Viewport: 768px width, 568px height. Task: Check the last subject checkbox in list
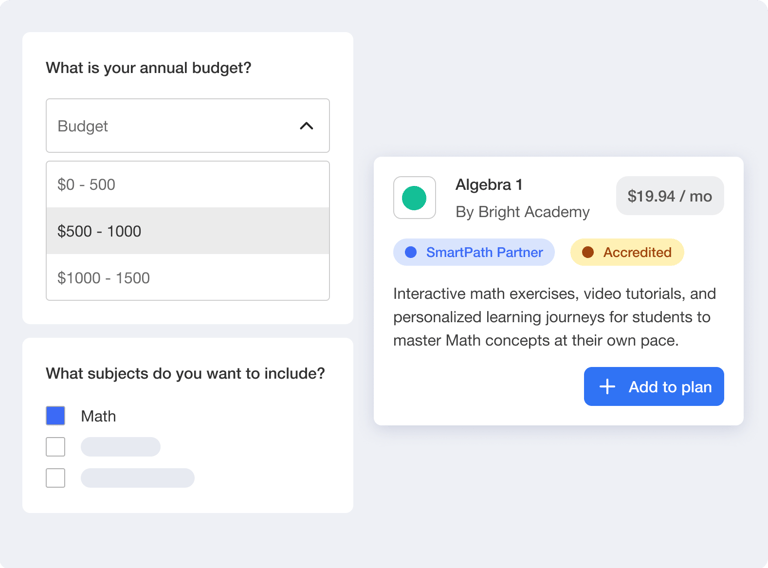coord(55,478)
